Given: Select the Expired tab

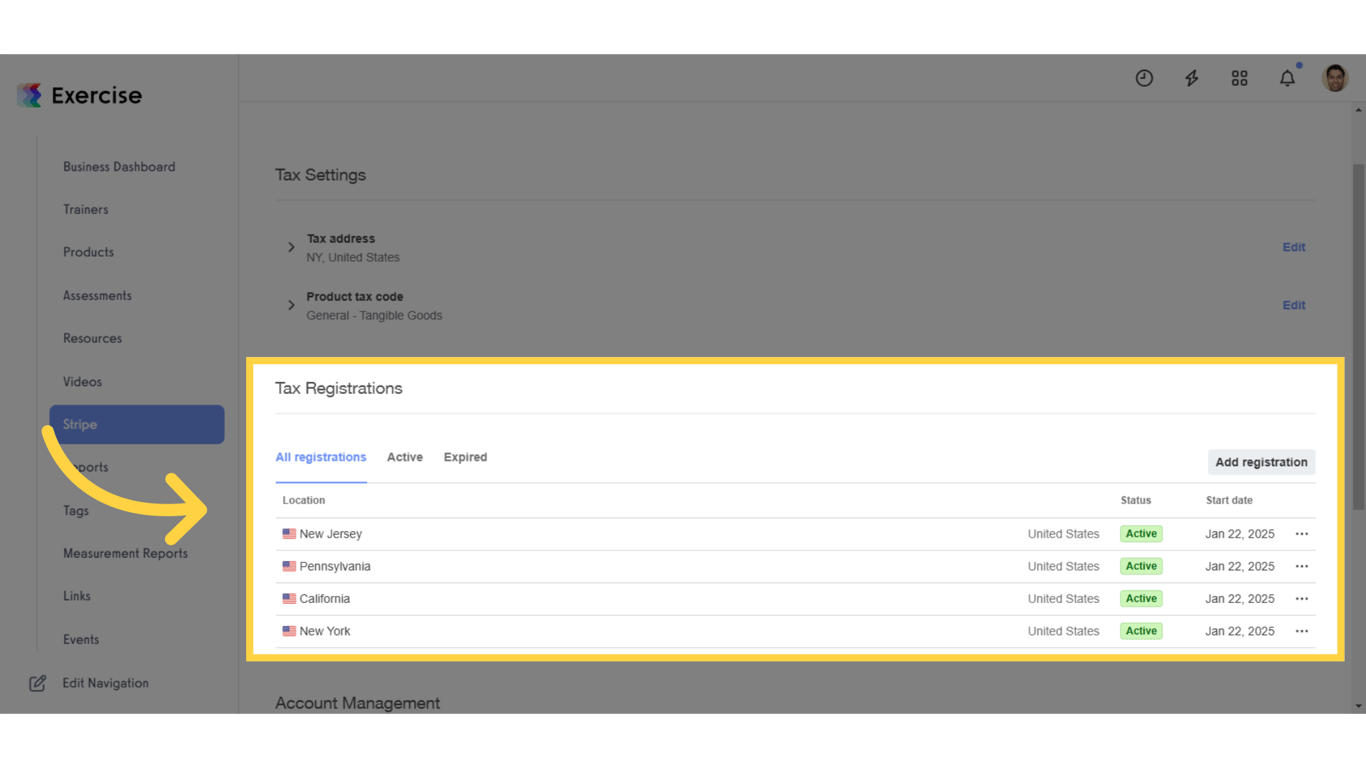Looking at the screenshot, I should click(465, 456).
